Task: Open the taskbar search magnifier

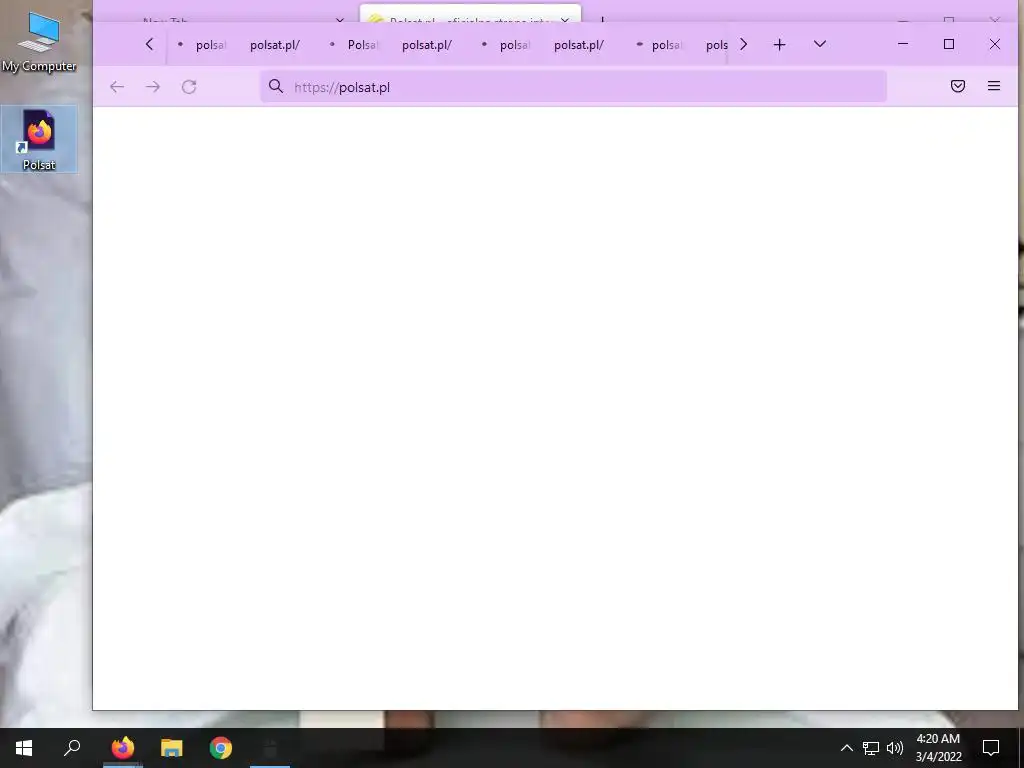Action: pyautogui.click(x=72, y=748)
